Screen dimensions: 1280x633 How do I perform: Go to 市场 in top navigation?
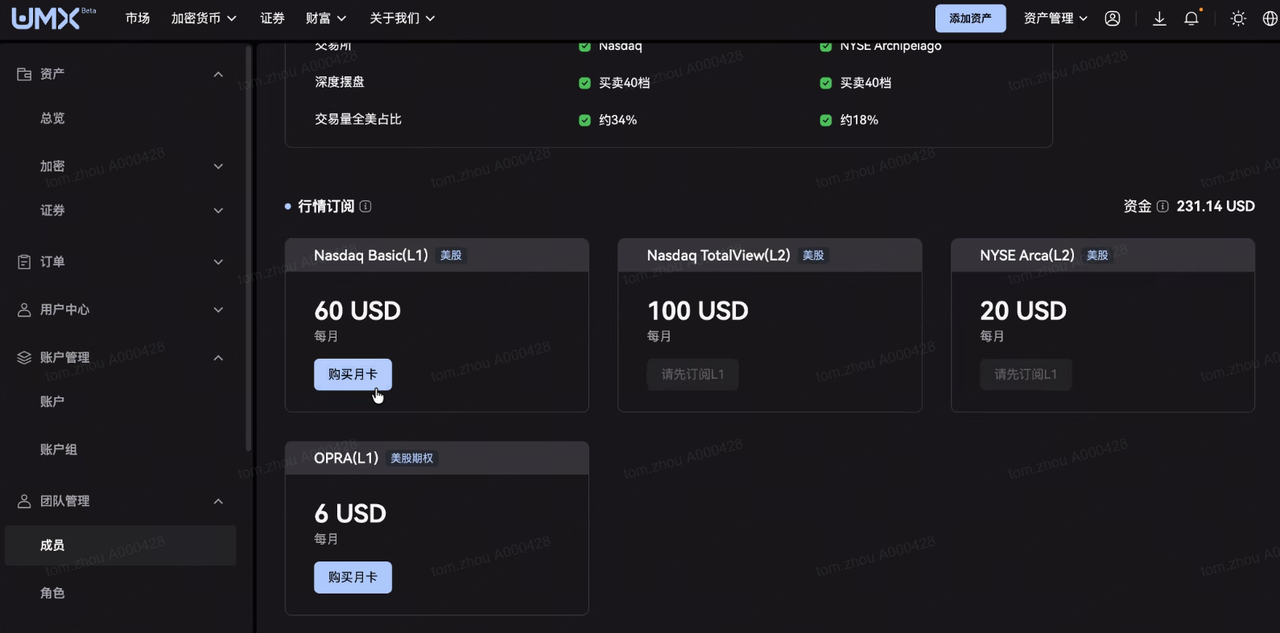point(138,18)
